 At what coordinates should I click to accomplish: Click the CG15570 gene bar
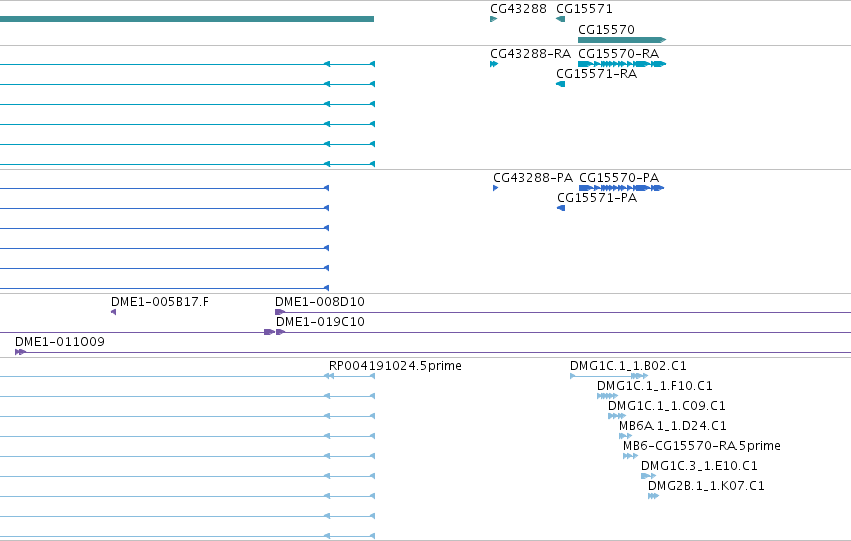tap(622, 40)
